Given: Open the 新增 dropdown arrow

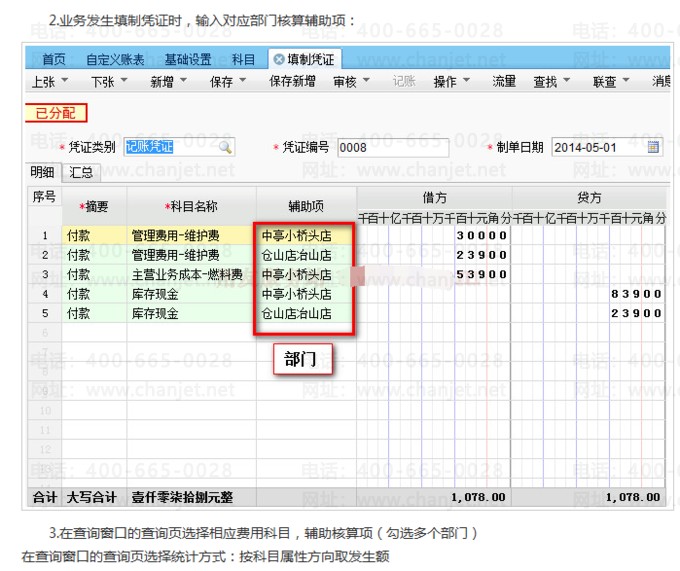Looking at the screenshot, I should (x=183, y=80).
